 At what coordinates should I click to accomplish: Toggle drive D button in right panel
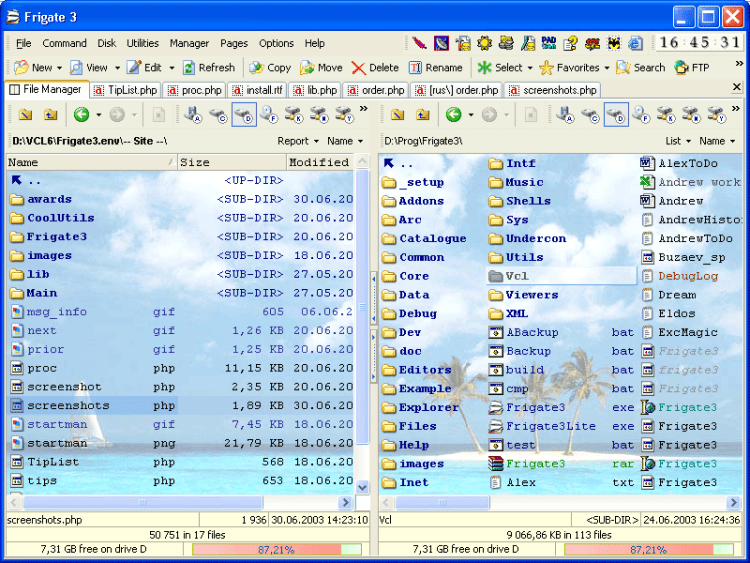616,115
